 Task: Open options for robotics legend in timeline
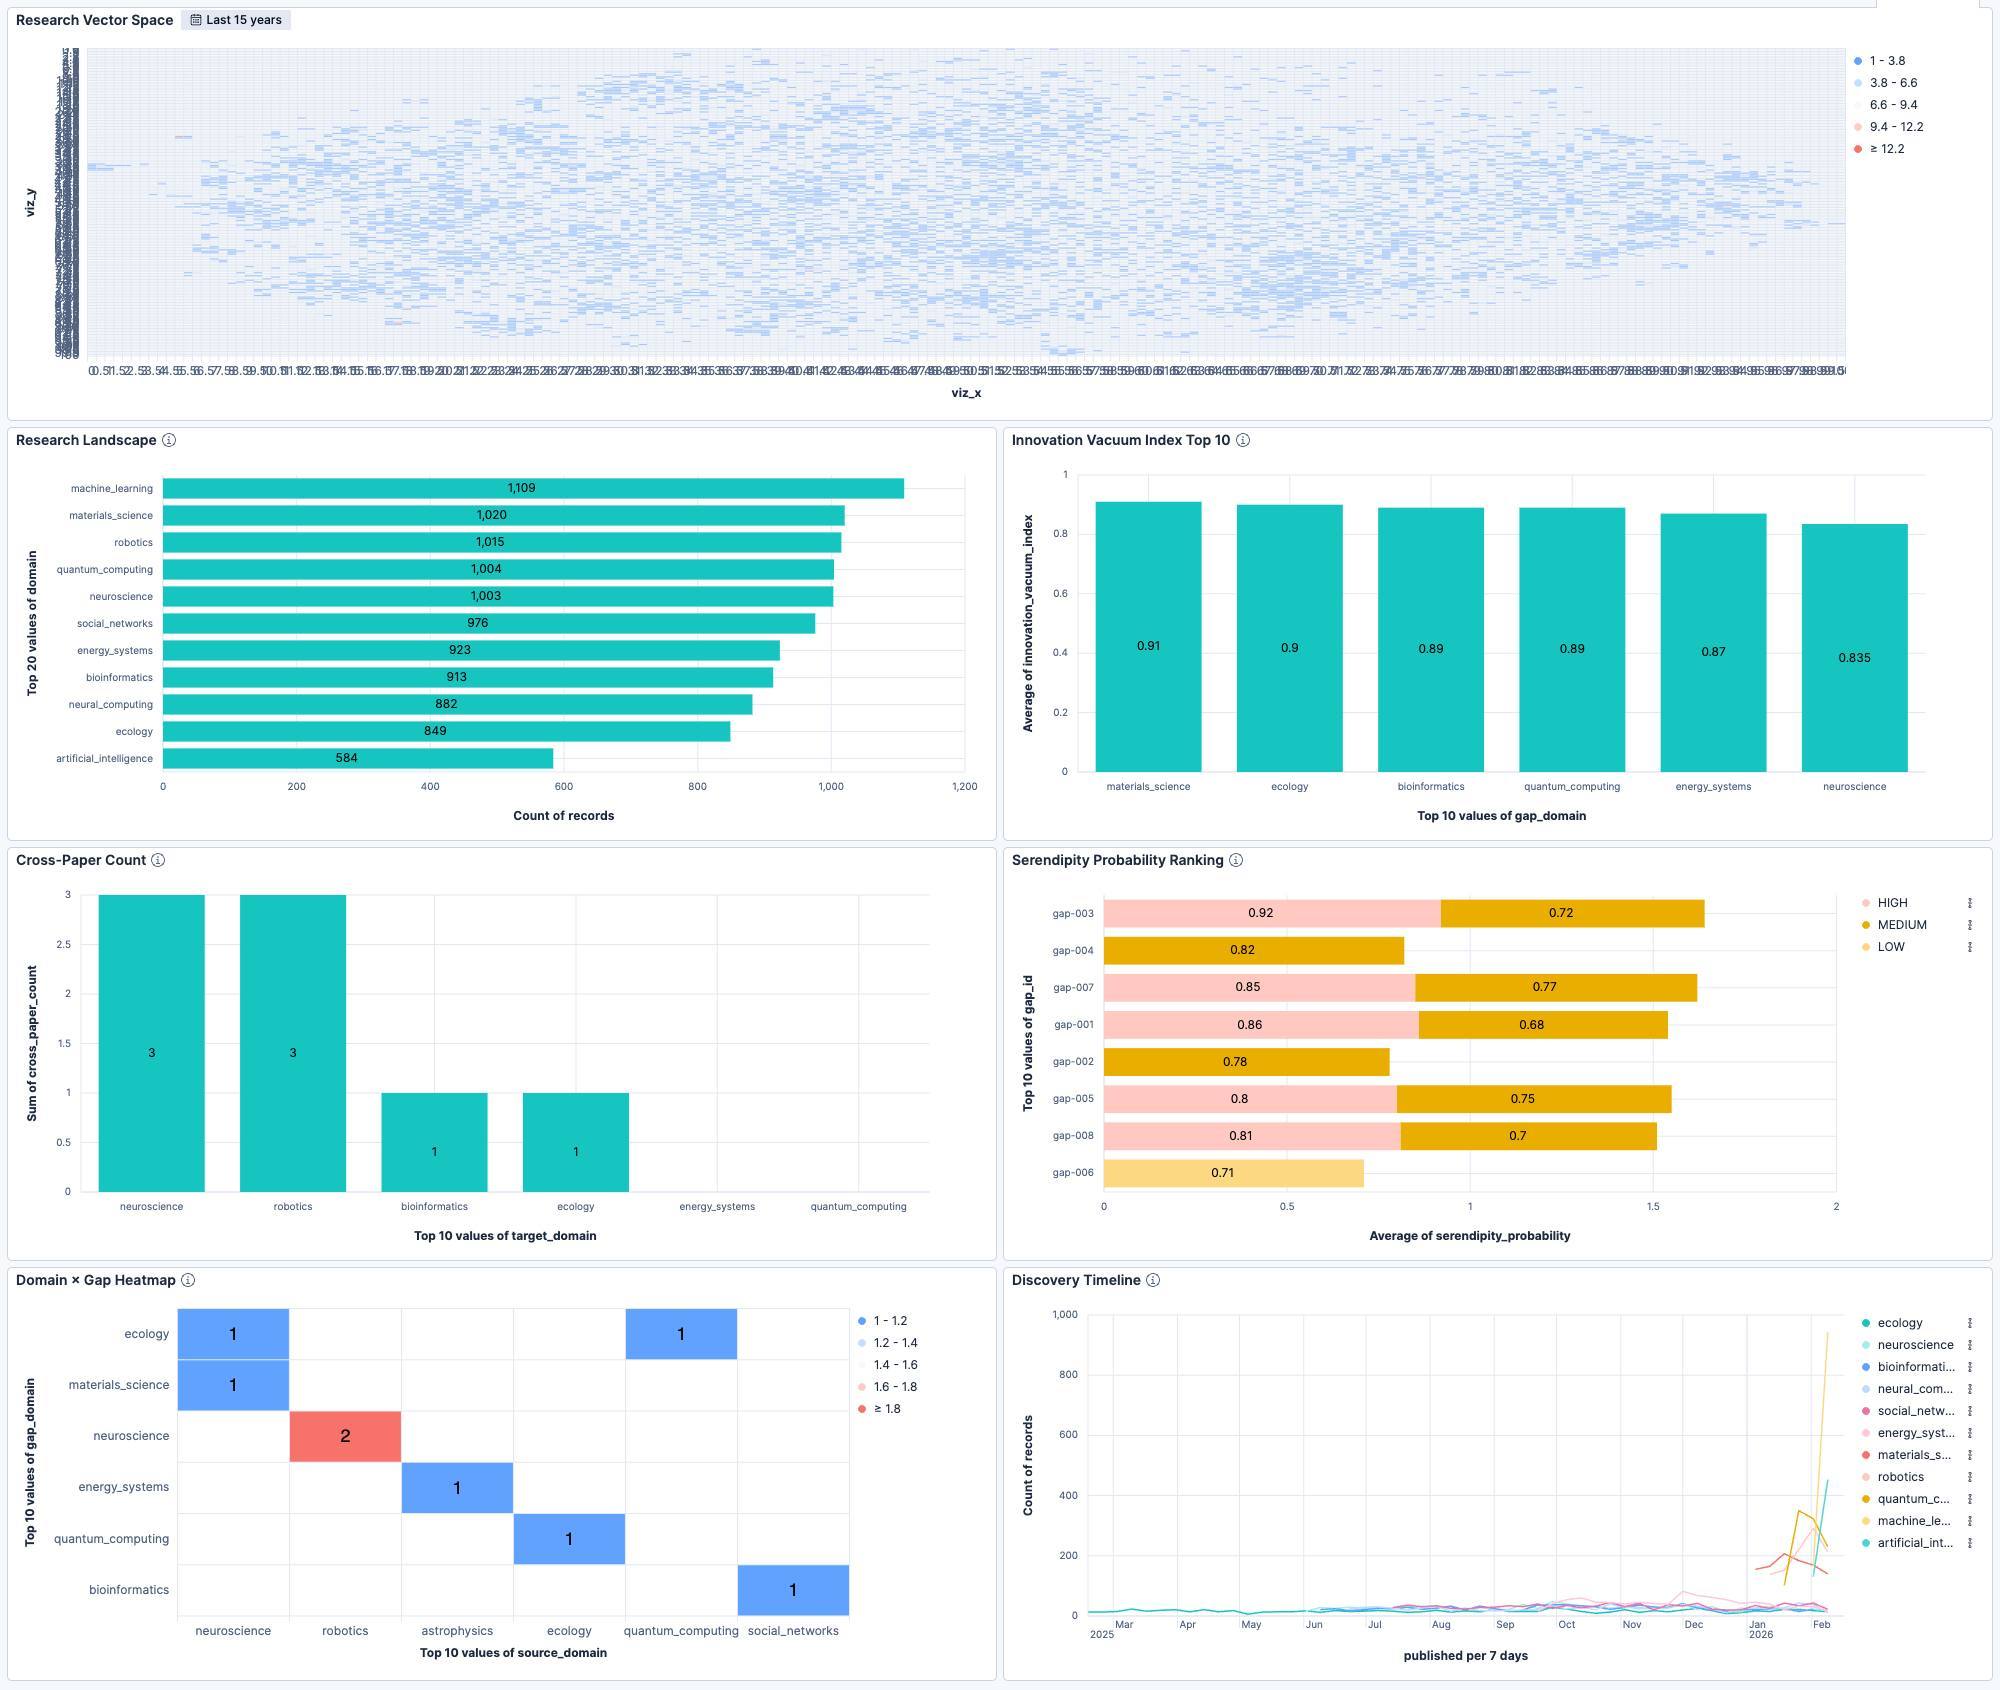click(x=1970, y=1477)
